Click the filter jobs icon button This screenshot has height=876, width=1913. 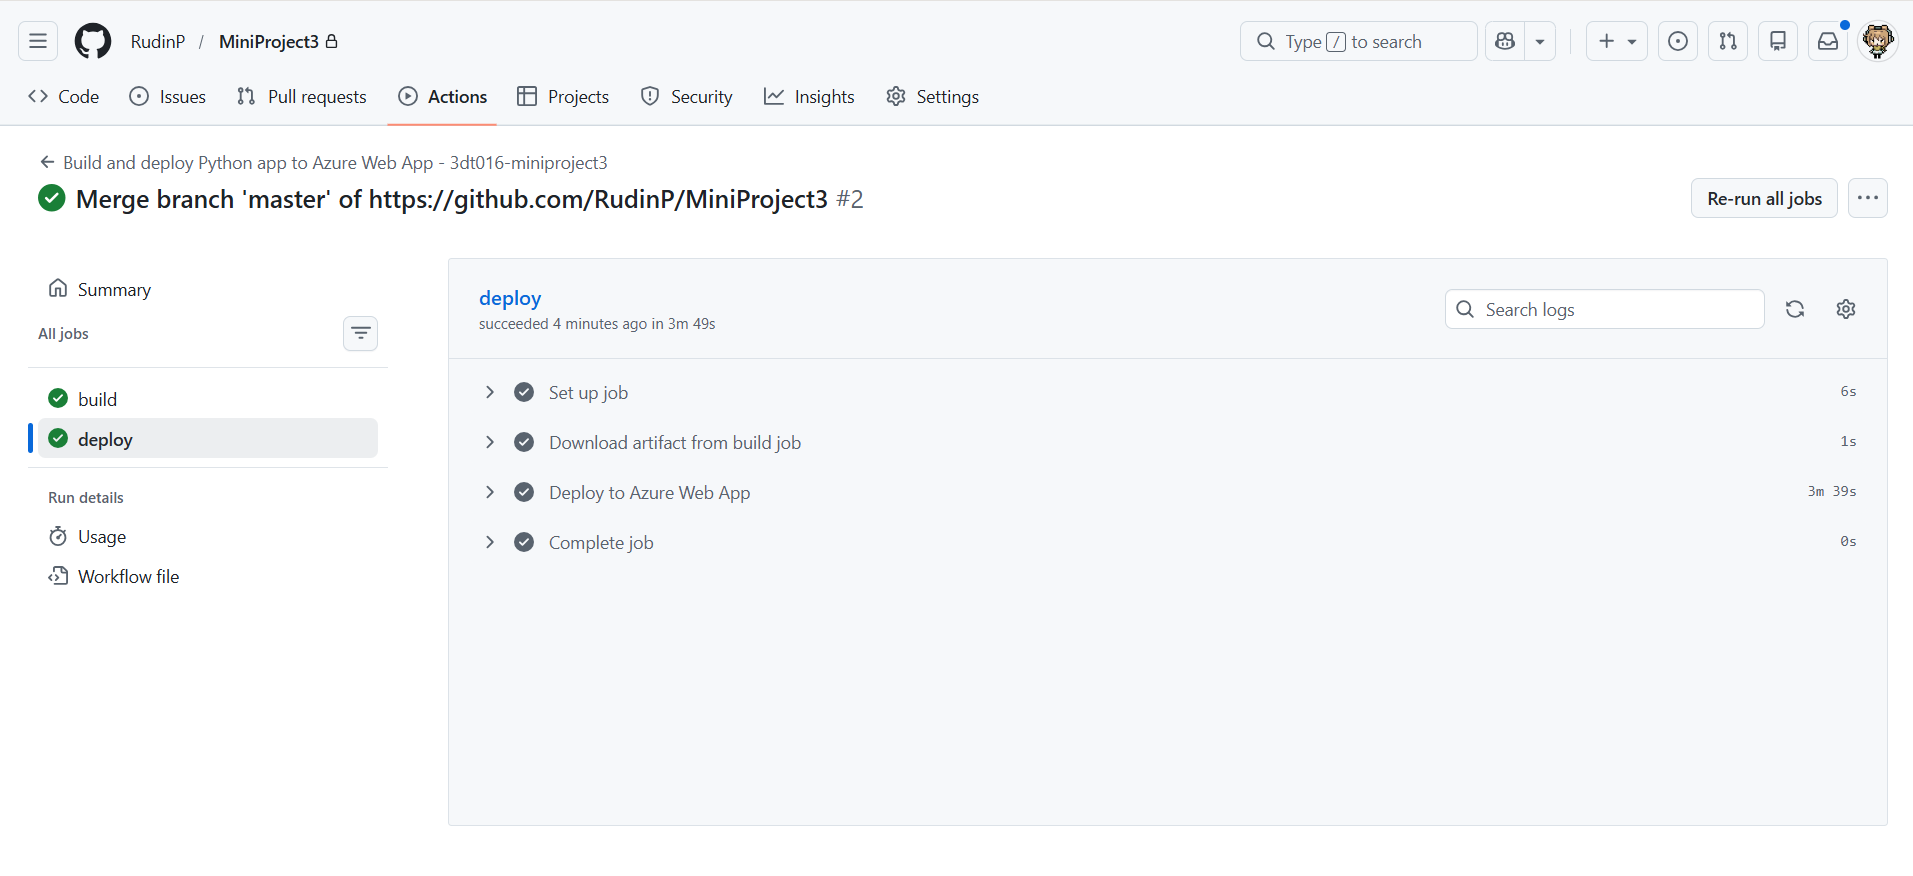click(x=360, y=333)
